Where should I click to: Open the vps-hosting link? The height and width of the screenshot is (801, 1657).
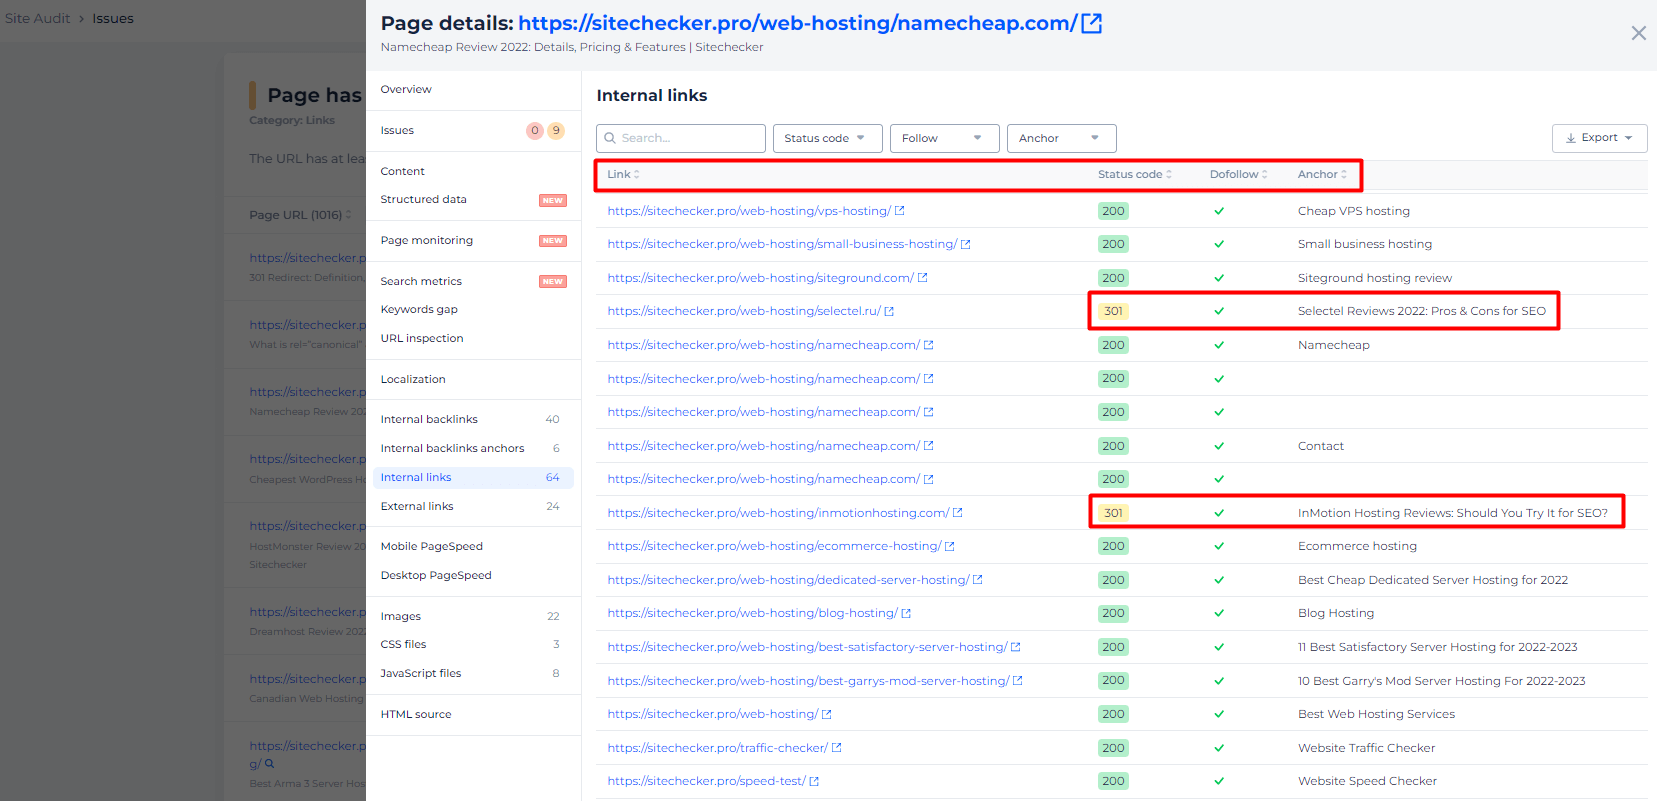(x=749, y=211)
